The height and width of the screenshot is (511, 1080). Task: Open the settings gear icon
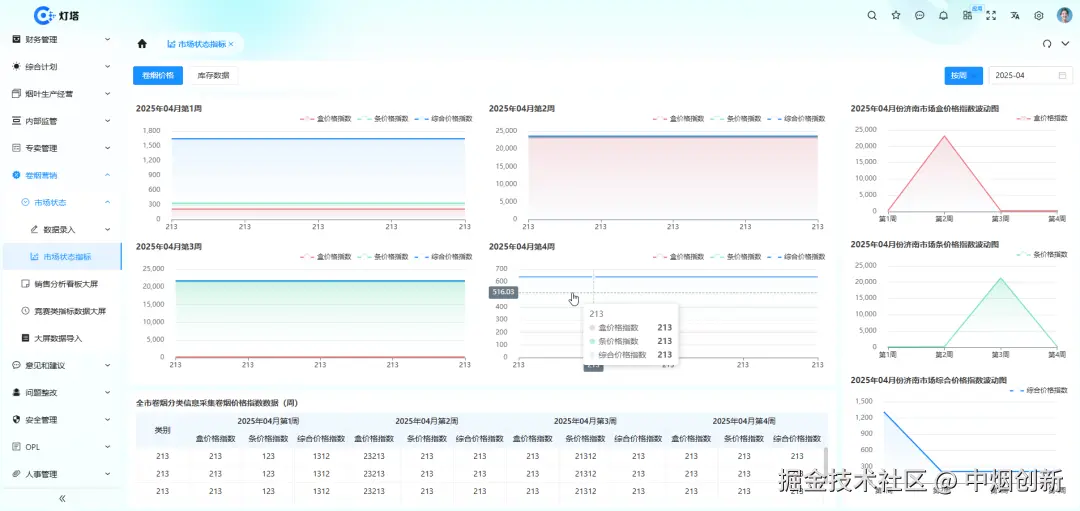tap(1039, 15)
